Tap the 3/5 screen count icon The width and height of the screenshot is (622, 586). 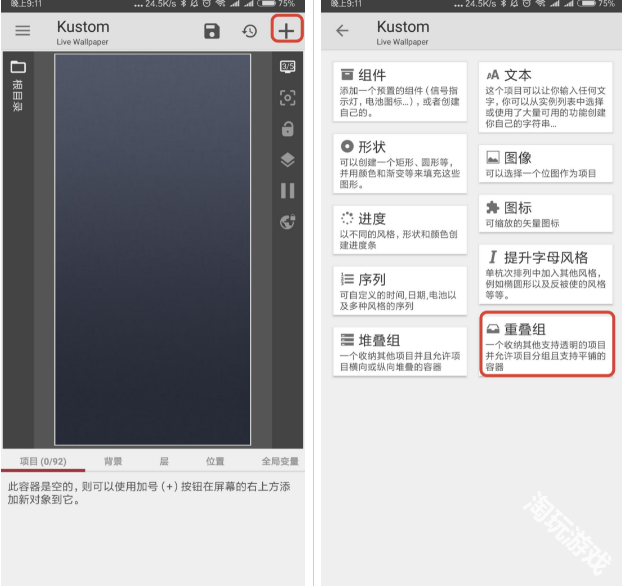287,67
